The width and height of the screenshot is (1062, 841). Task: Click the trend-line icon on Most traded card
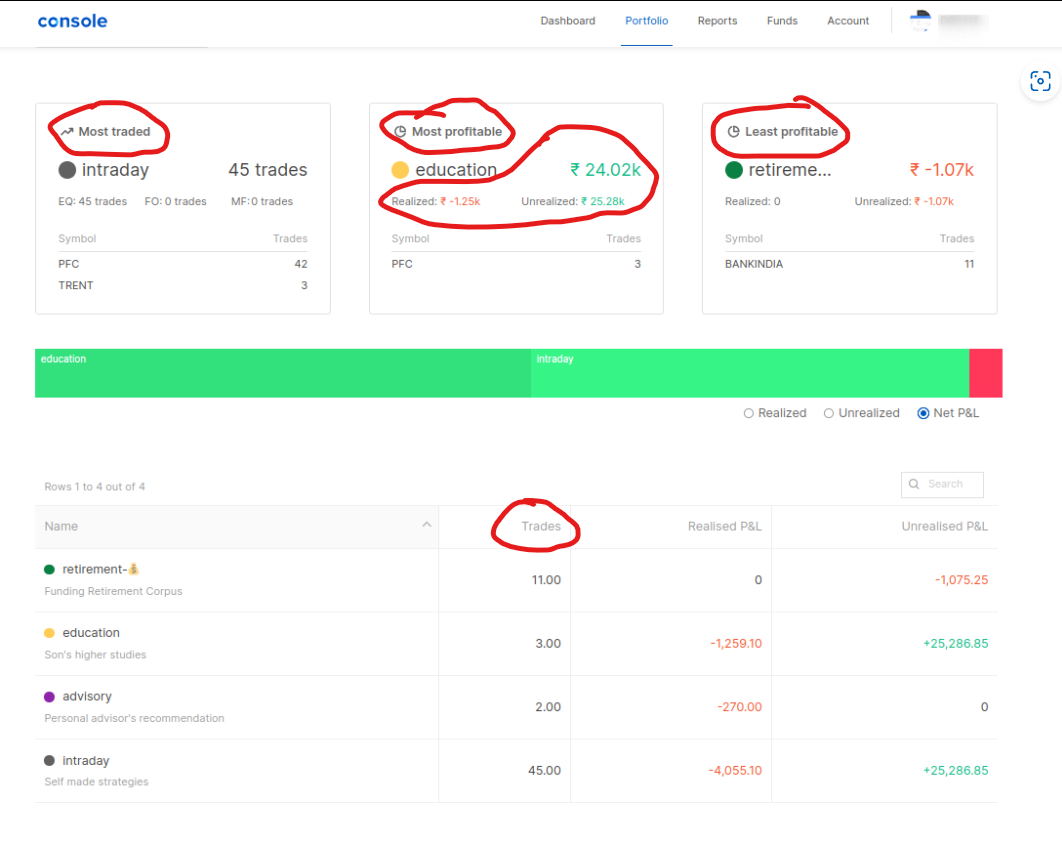66,131
